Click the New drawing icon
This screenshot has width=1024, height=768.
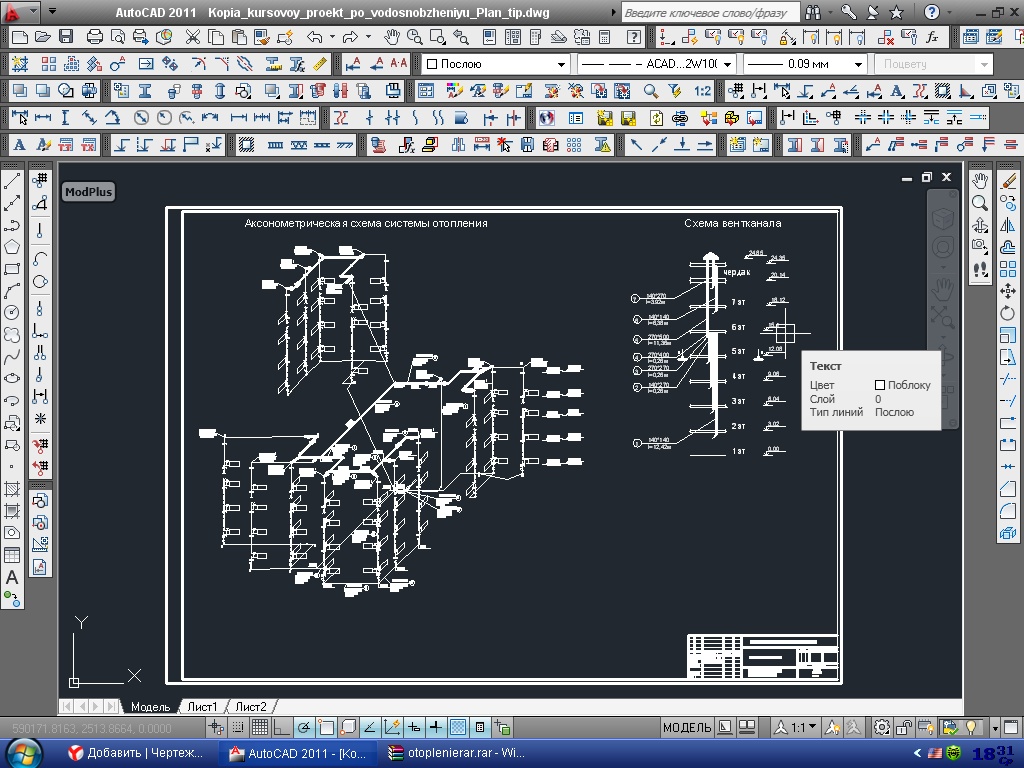20,37
